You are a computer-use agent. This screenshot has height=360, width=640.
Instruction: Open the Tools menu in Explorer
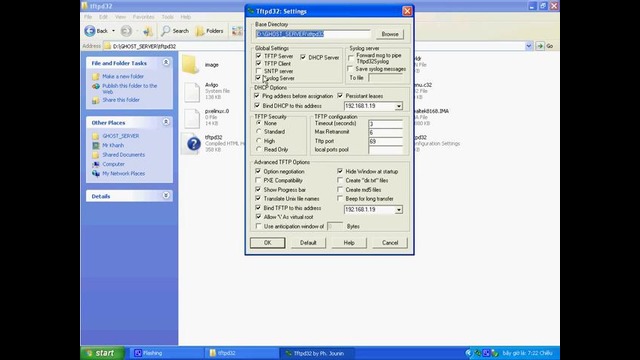167,17
